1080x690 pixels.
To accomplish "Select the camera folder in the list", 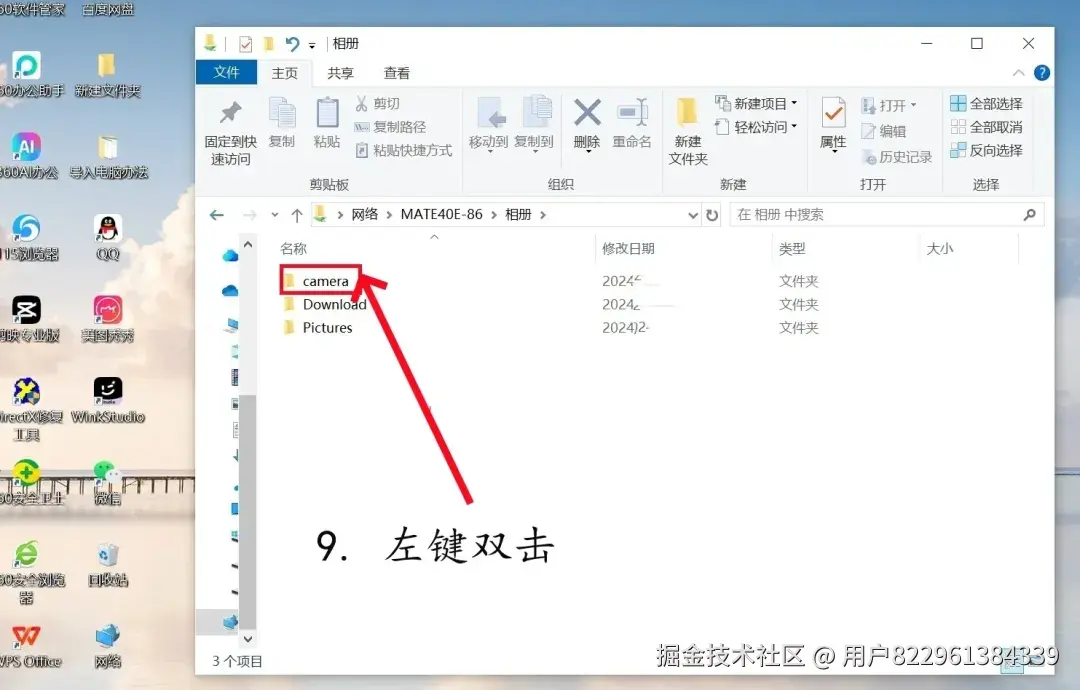I will click(324, 281).
